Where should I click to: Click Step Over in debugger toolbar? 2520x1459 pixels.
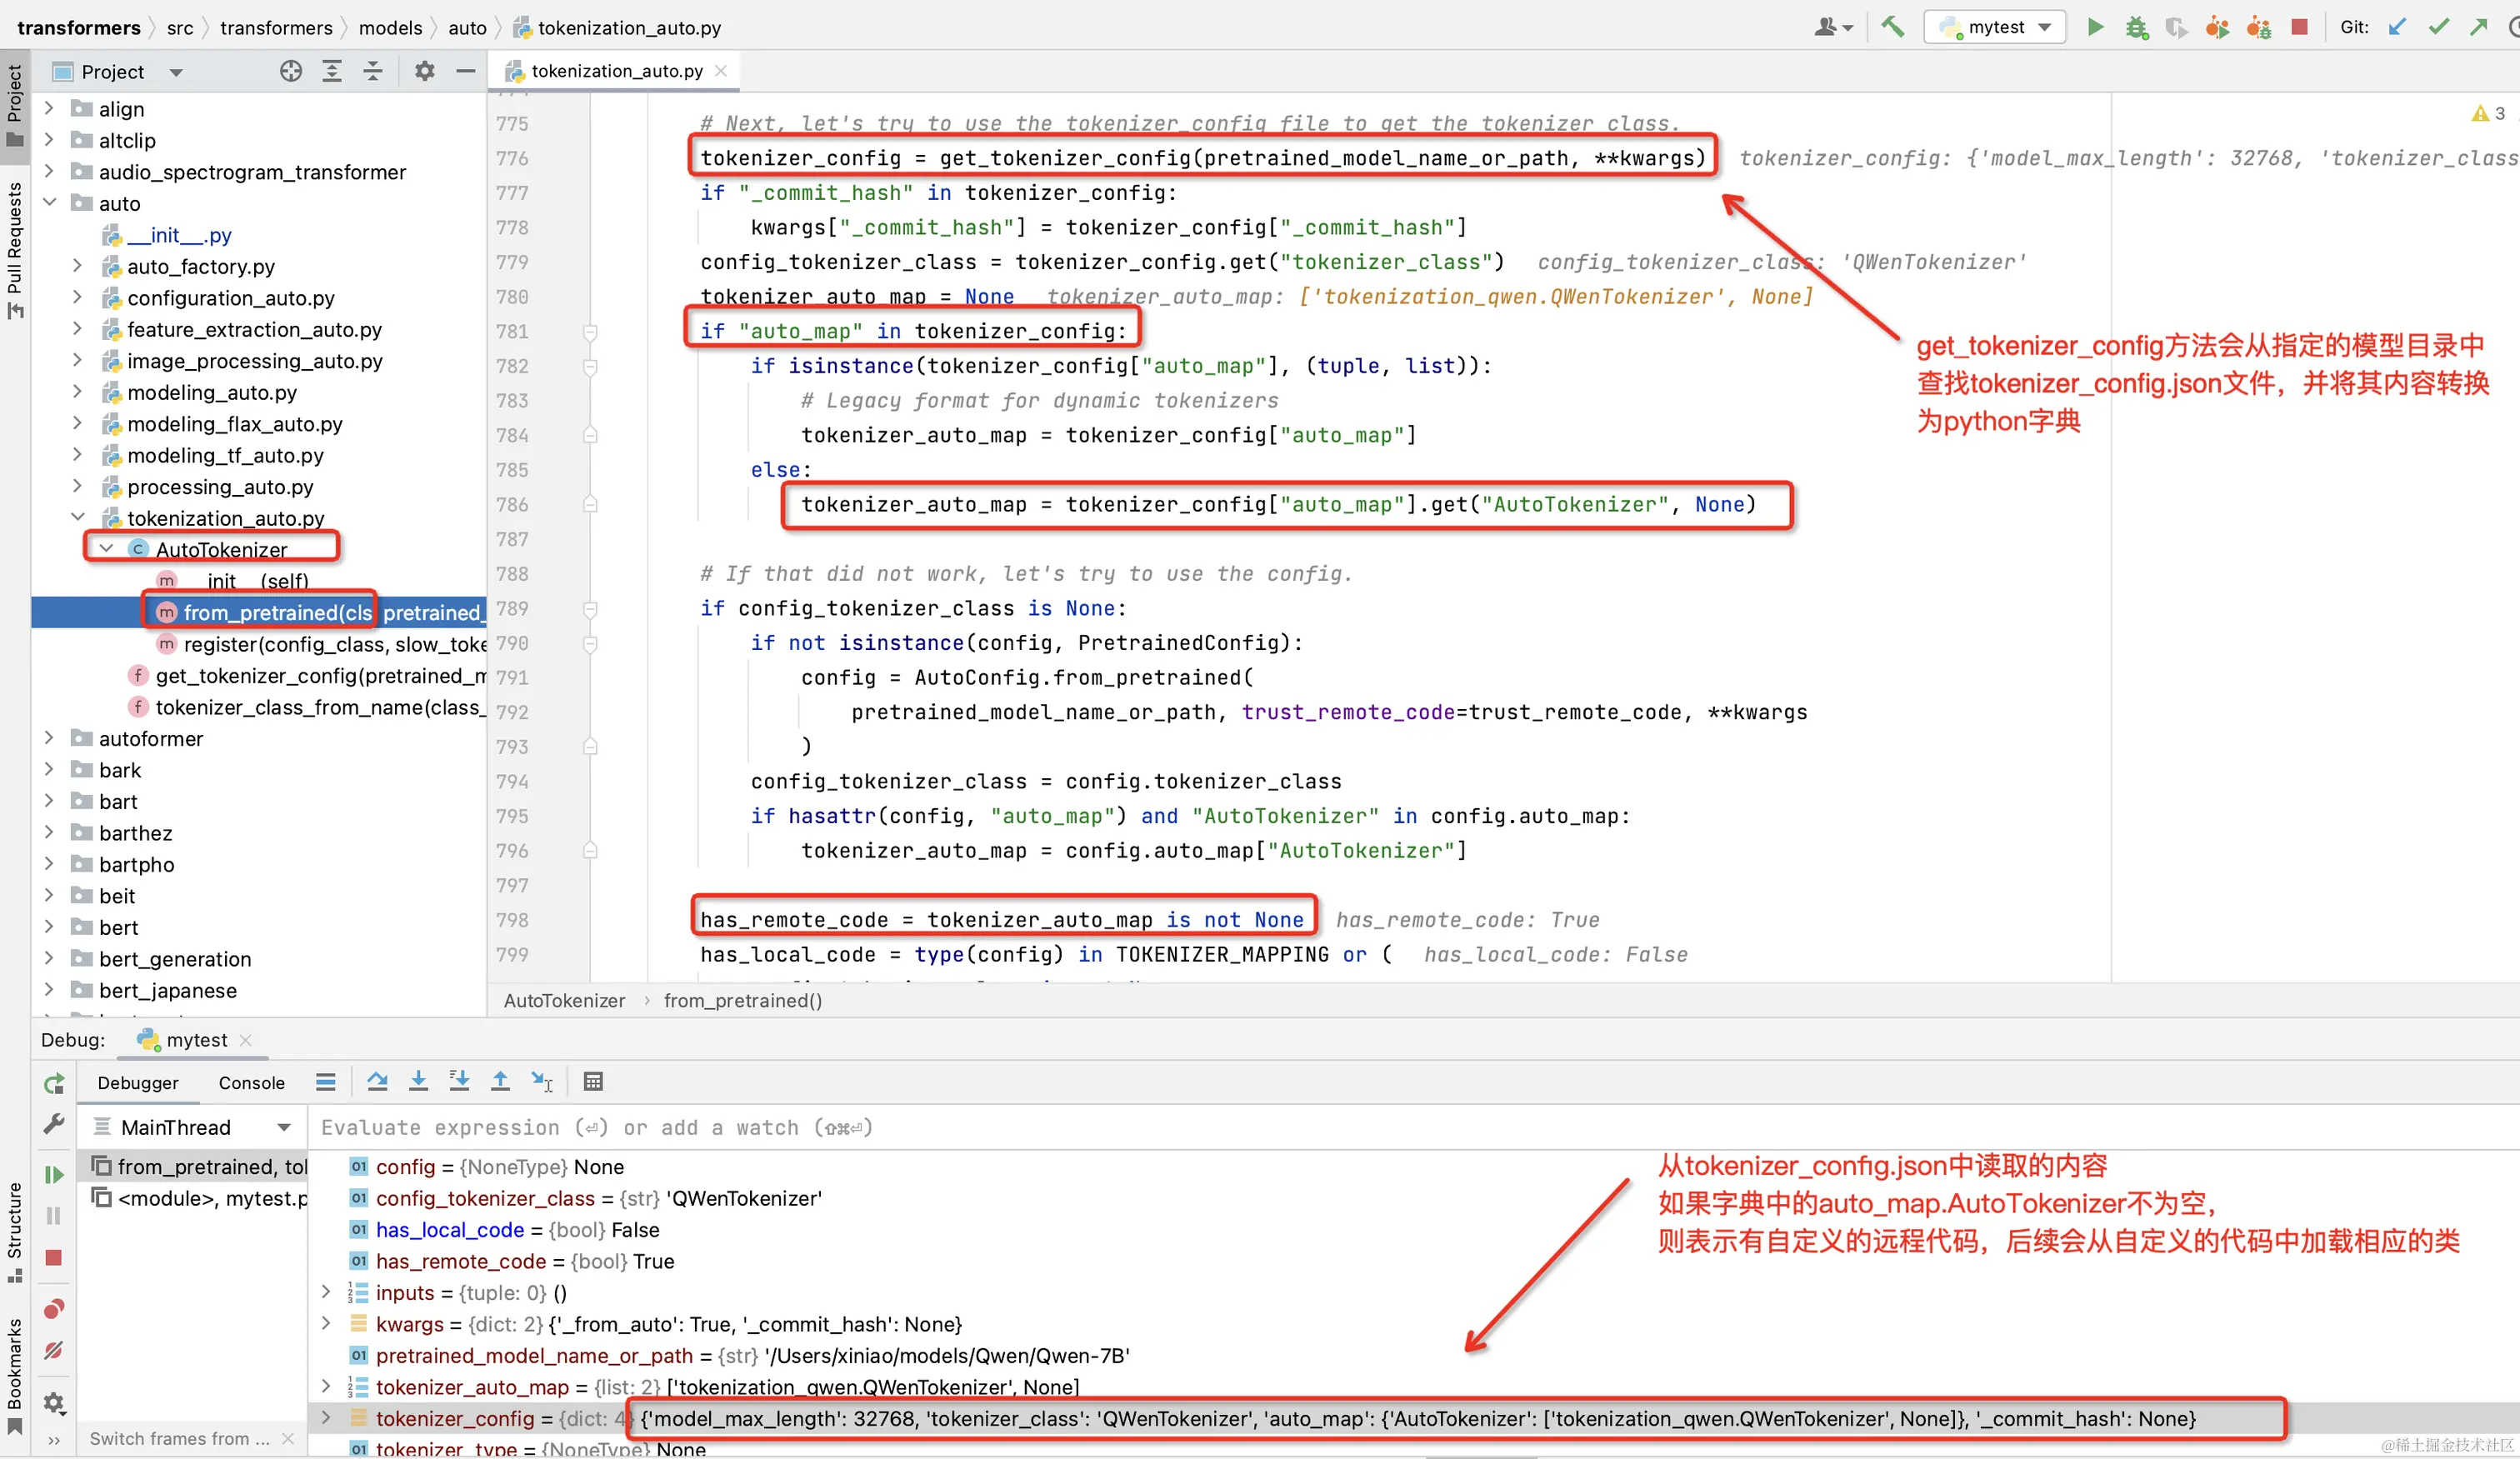coord(377,1081)
